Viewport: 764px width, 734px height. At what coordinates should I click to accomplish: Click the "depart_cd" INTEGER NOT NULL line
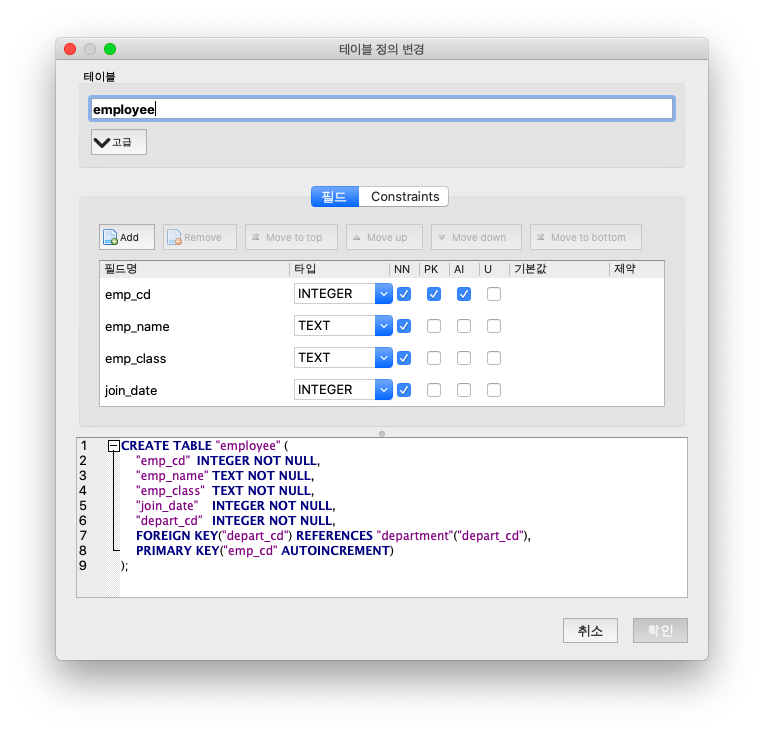pyautogui.click(x=236, y=521)
